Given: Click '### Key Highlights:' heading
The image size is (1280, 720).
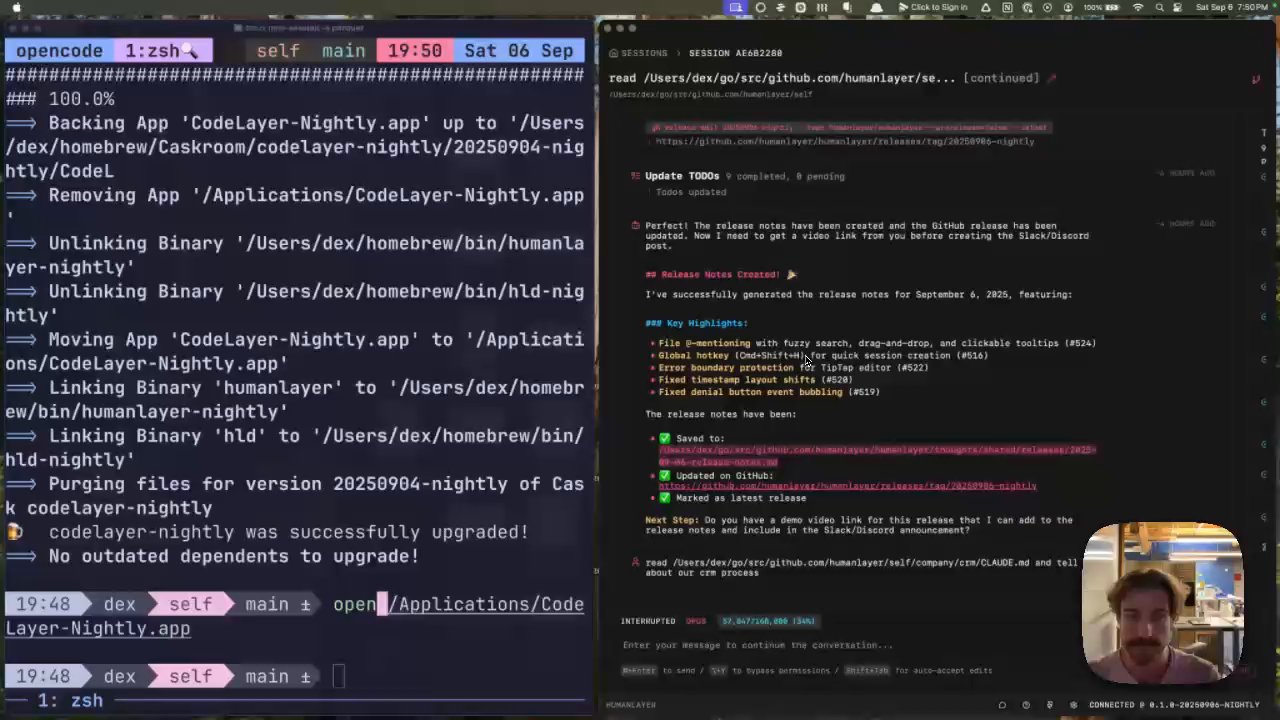Looking at the screenshot, I should click(696, 323).
